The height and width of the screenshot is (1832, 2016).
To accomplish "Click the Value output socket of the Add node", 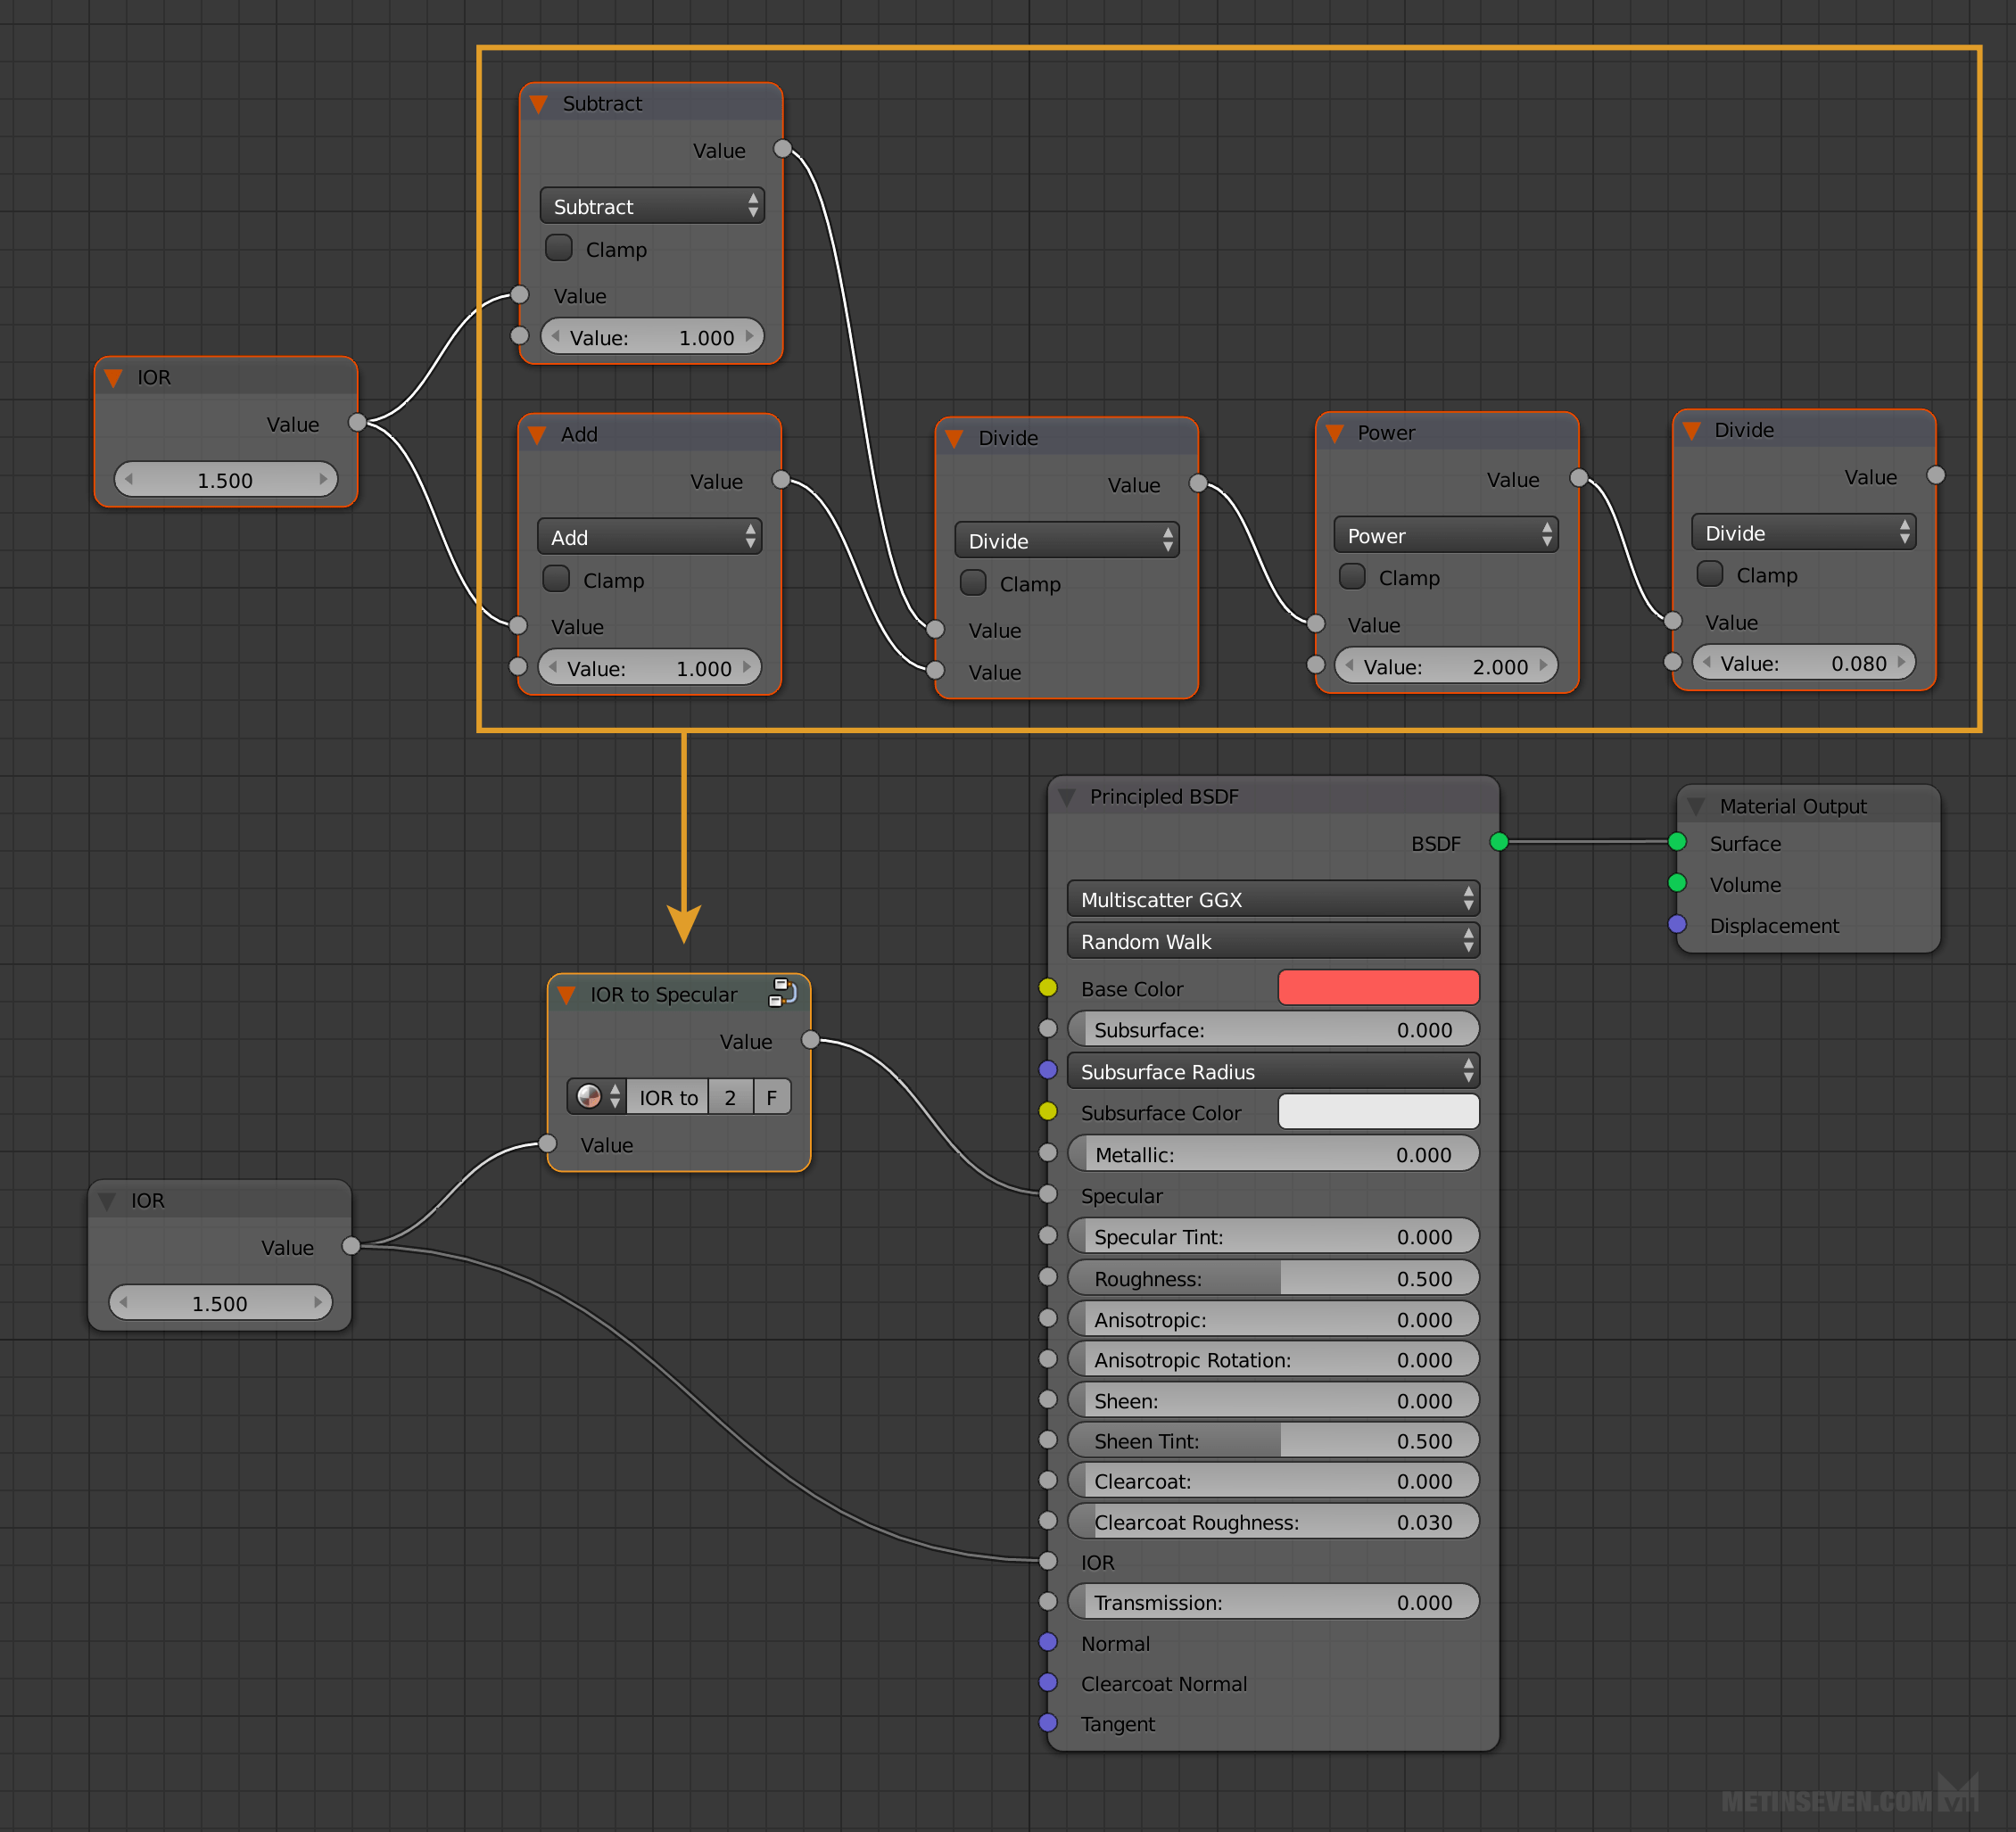I will [x=781, y=480].
